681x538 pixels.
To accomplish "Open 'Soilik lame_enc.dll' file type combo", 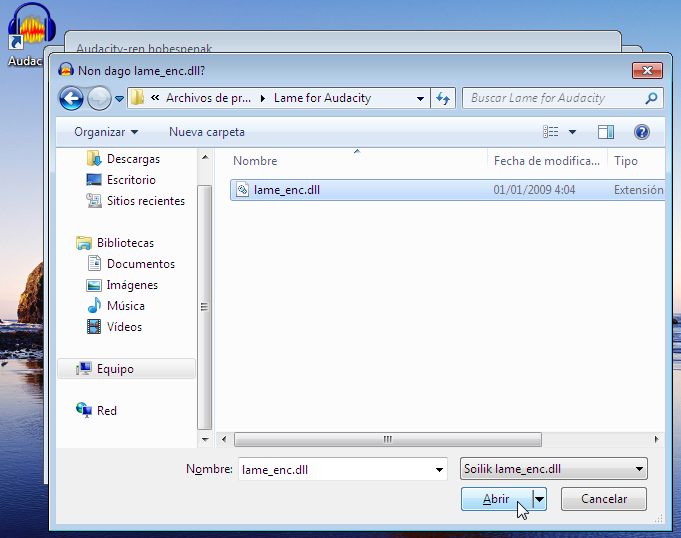I will [554, 469].
